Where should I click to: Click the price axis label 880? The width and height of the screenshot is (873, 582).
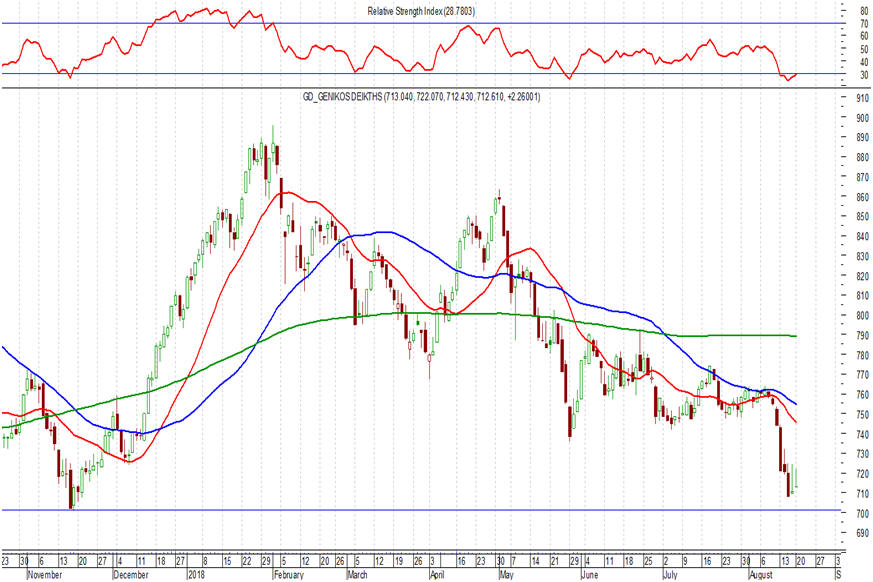(x=862, y=158)
